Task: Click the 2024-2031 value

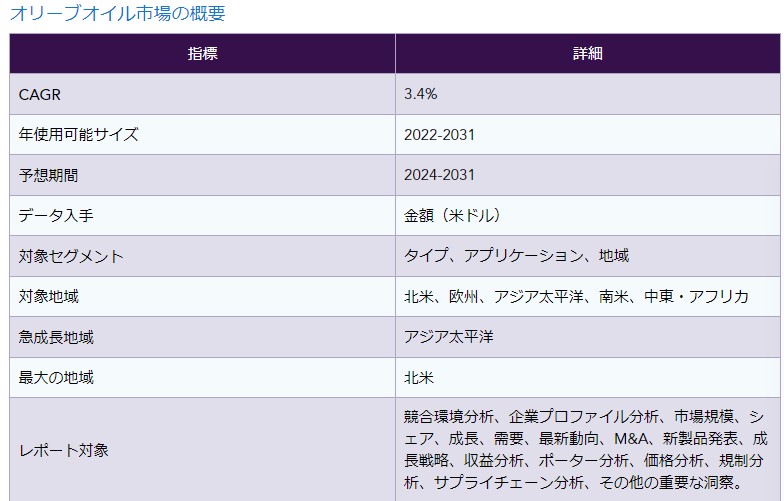Action: 439,175
